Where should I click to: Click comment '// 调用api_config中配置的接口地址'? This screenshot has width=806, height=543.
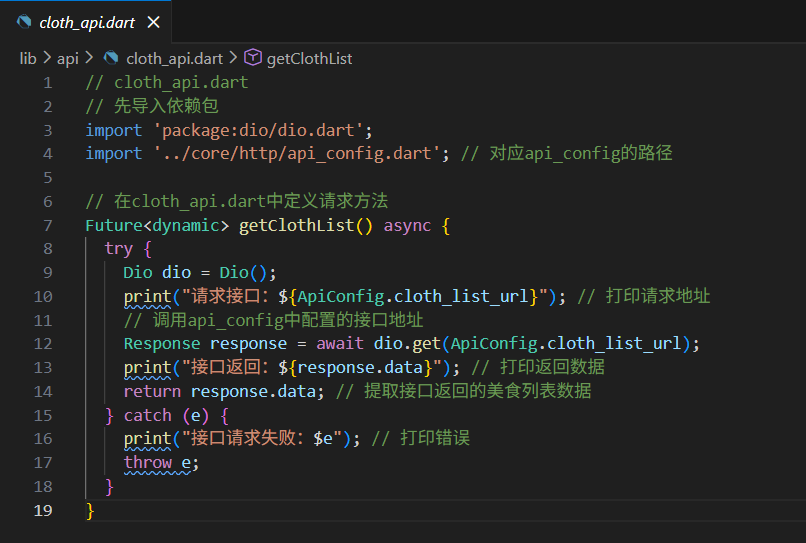[x=273, y=320]
